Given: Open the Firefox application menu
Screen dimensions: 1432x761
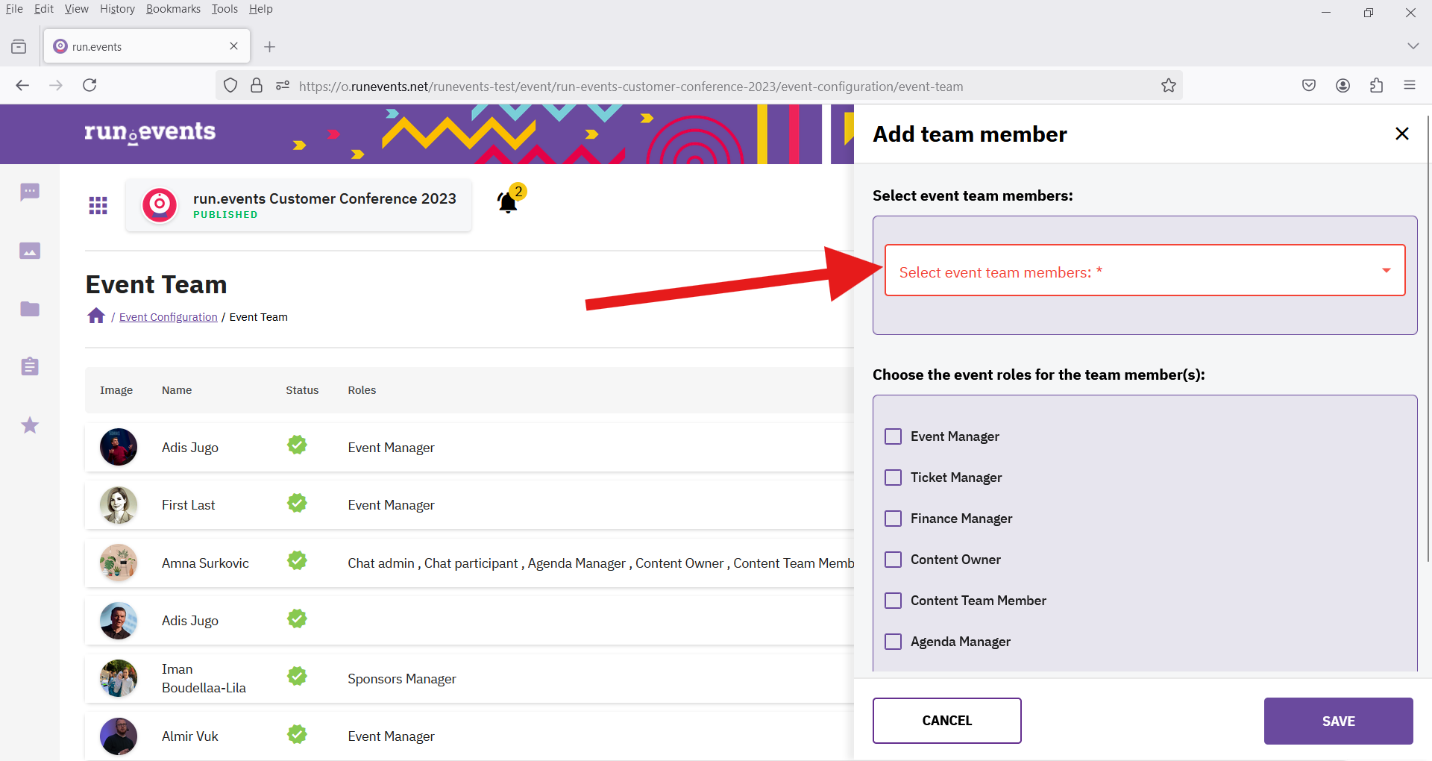Looking at the screenshot, I should 1410,86.
